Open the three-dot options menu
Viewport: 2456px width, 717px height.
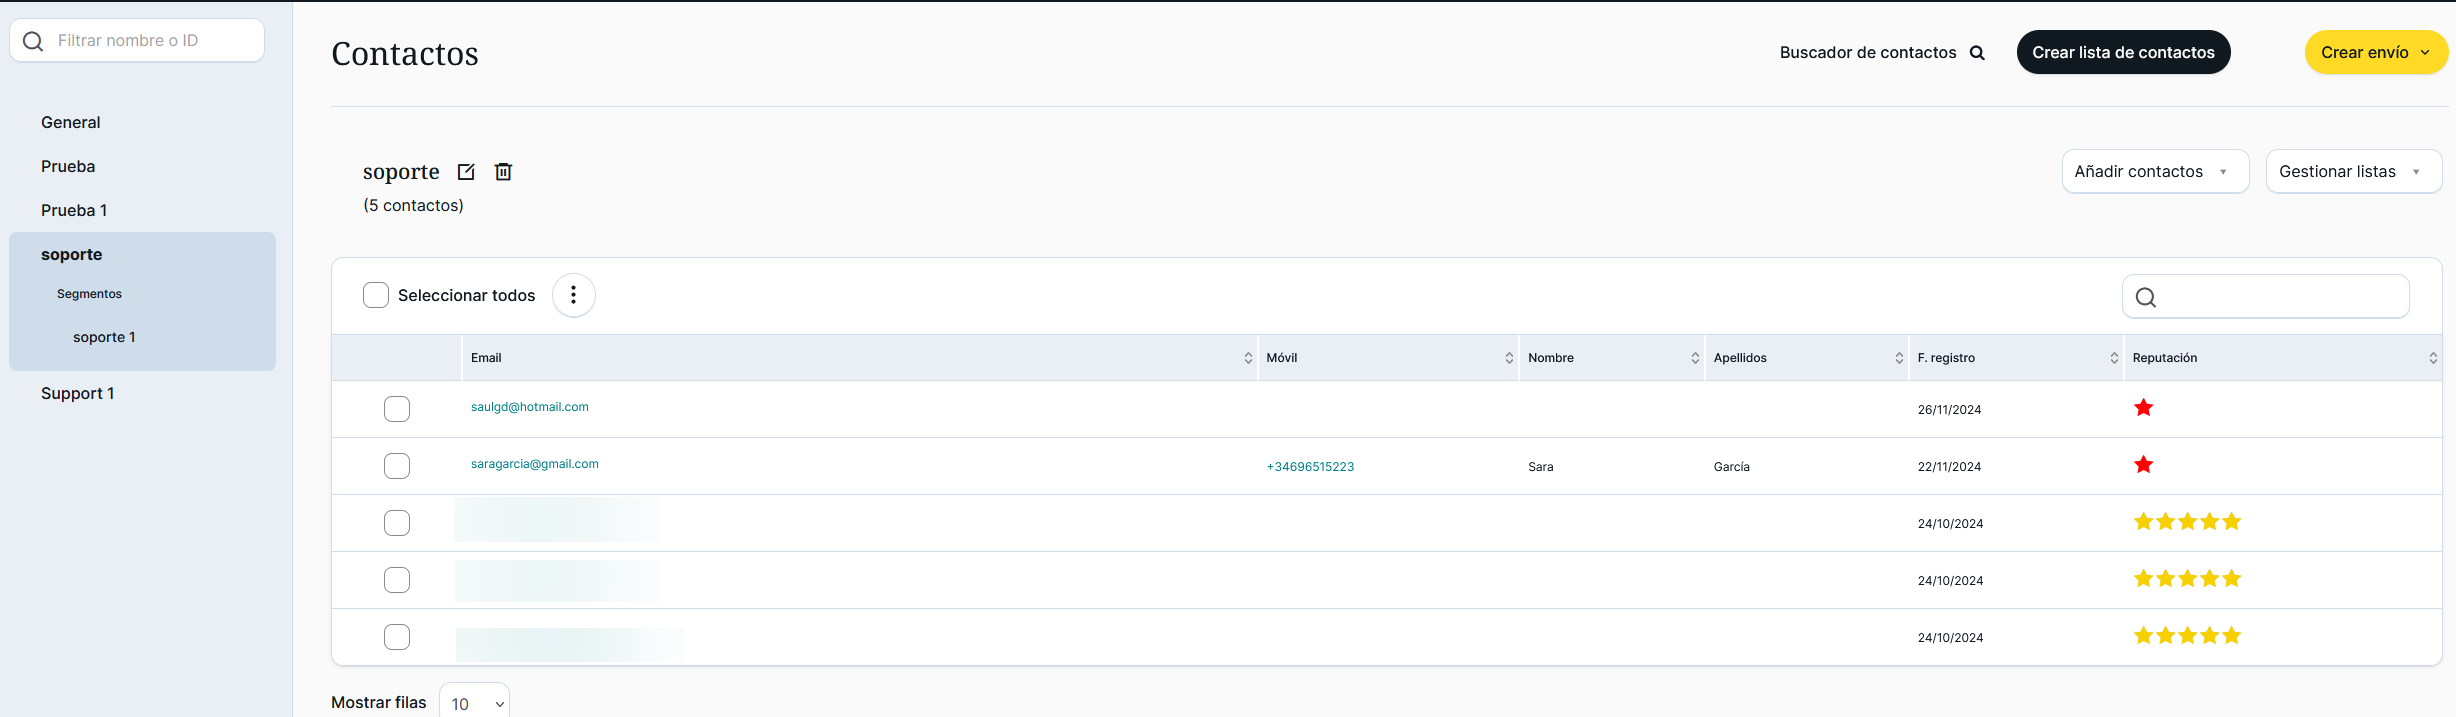point(574,296)
